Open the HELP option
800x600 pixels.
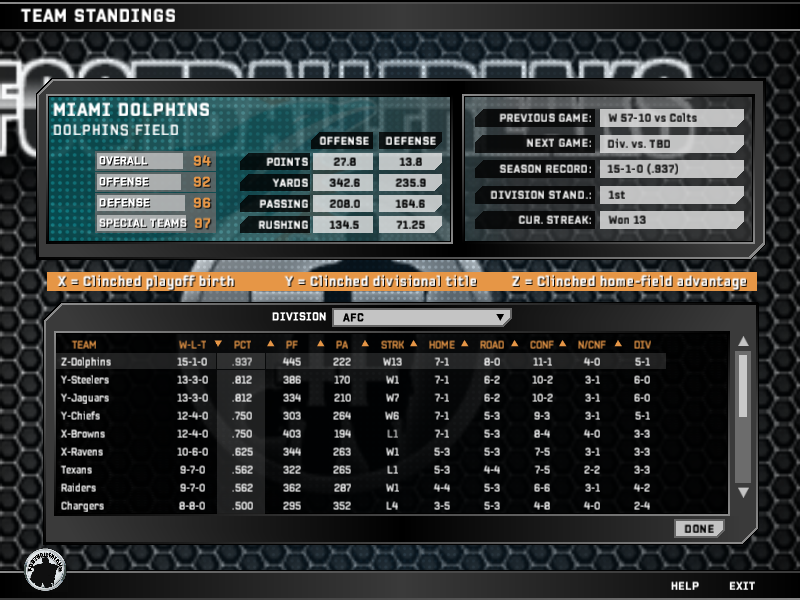[685, 586]
